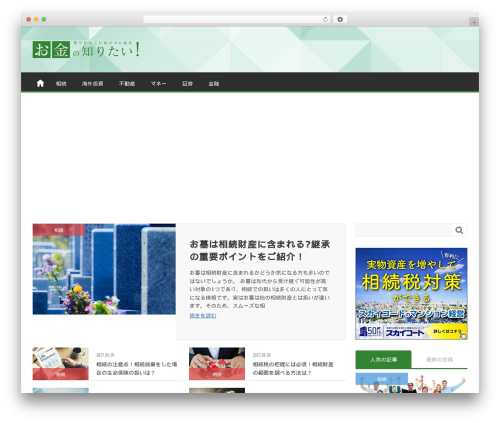Click the search magnifier icon
Image resolution: width=500 pixels, height=423 pixels.
pos(459,230)
